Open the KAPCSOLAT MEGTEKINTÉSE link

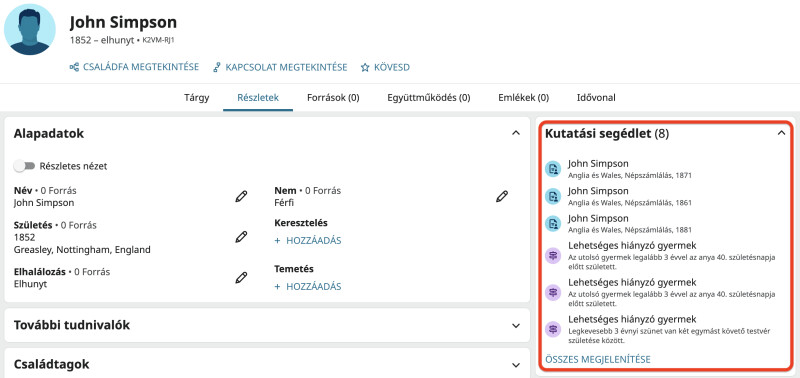286,67
